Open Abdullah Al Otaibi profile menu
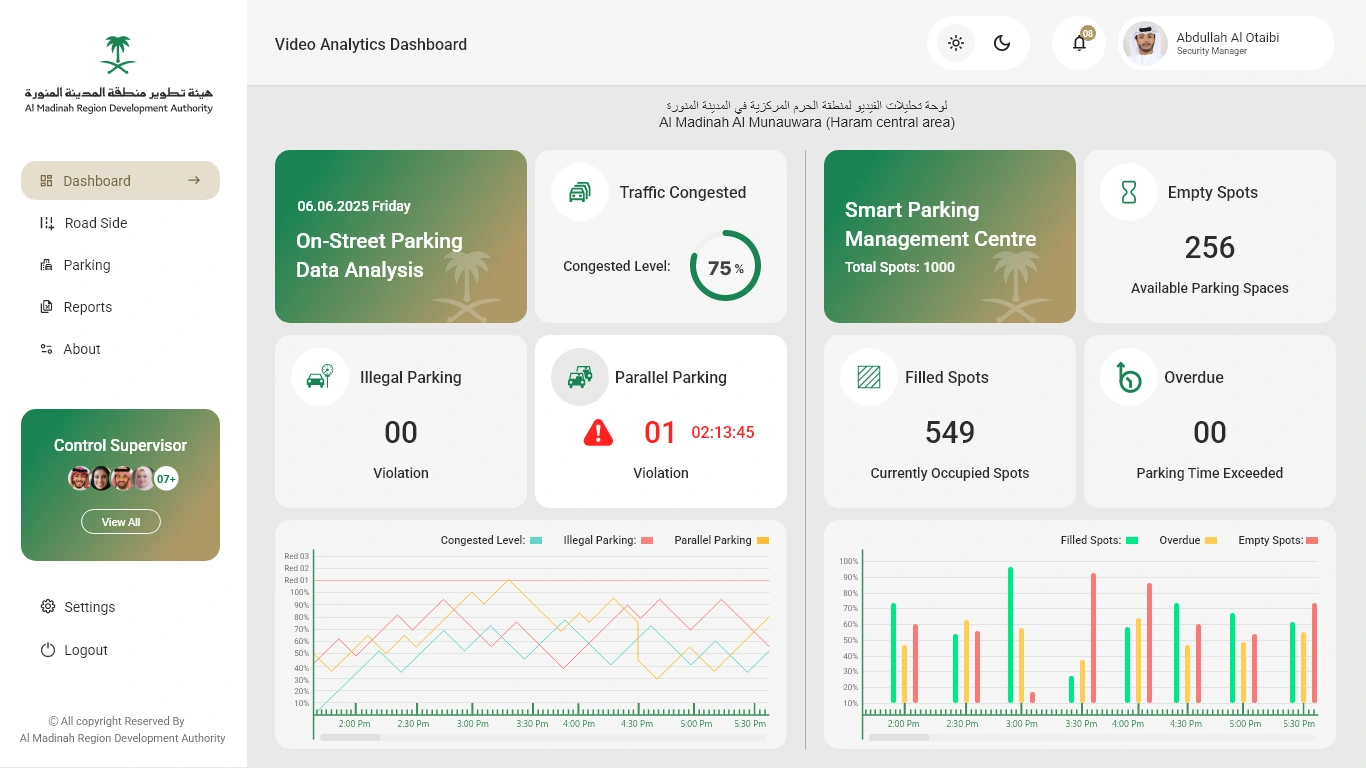The width and height of the screenshot is (1366, 768). pos(1227,43)
